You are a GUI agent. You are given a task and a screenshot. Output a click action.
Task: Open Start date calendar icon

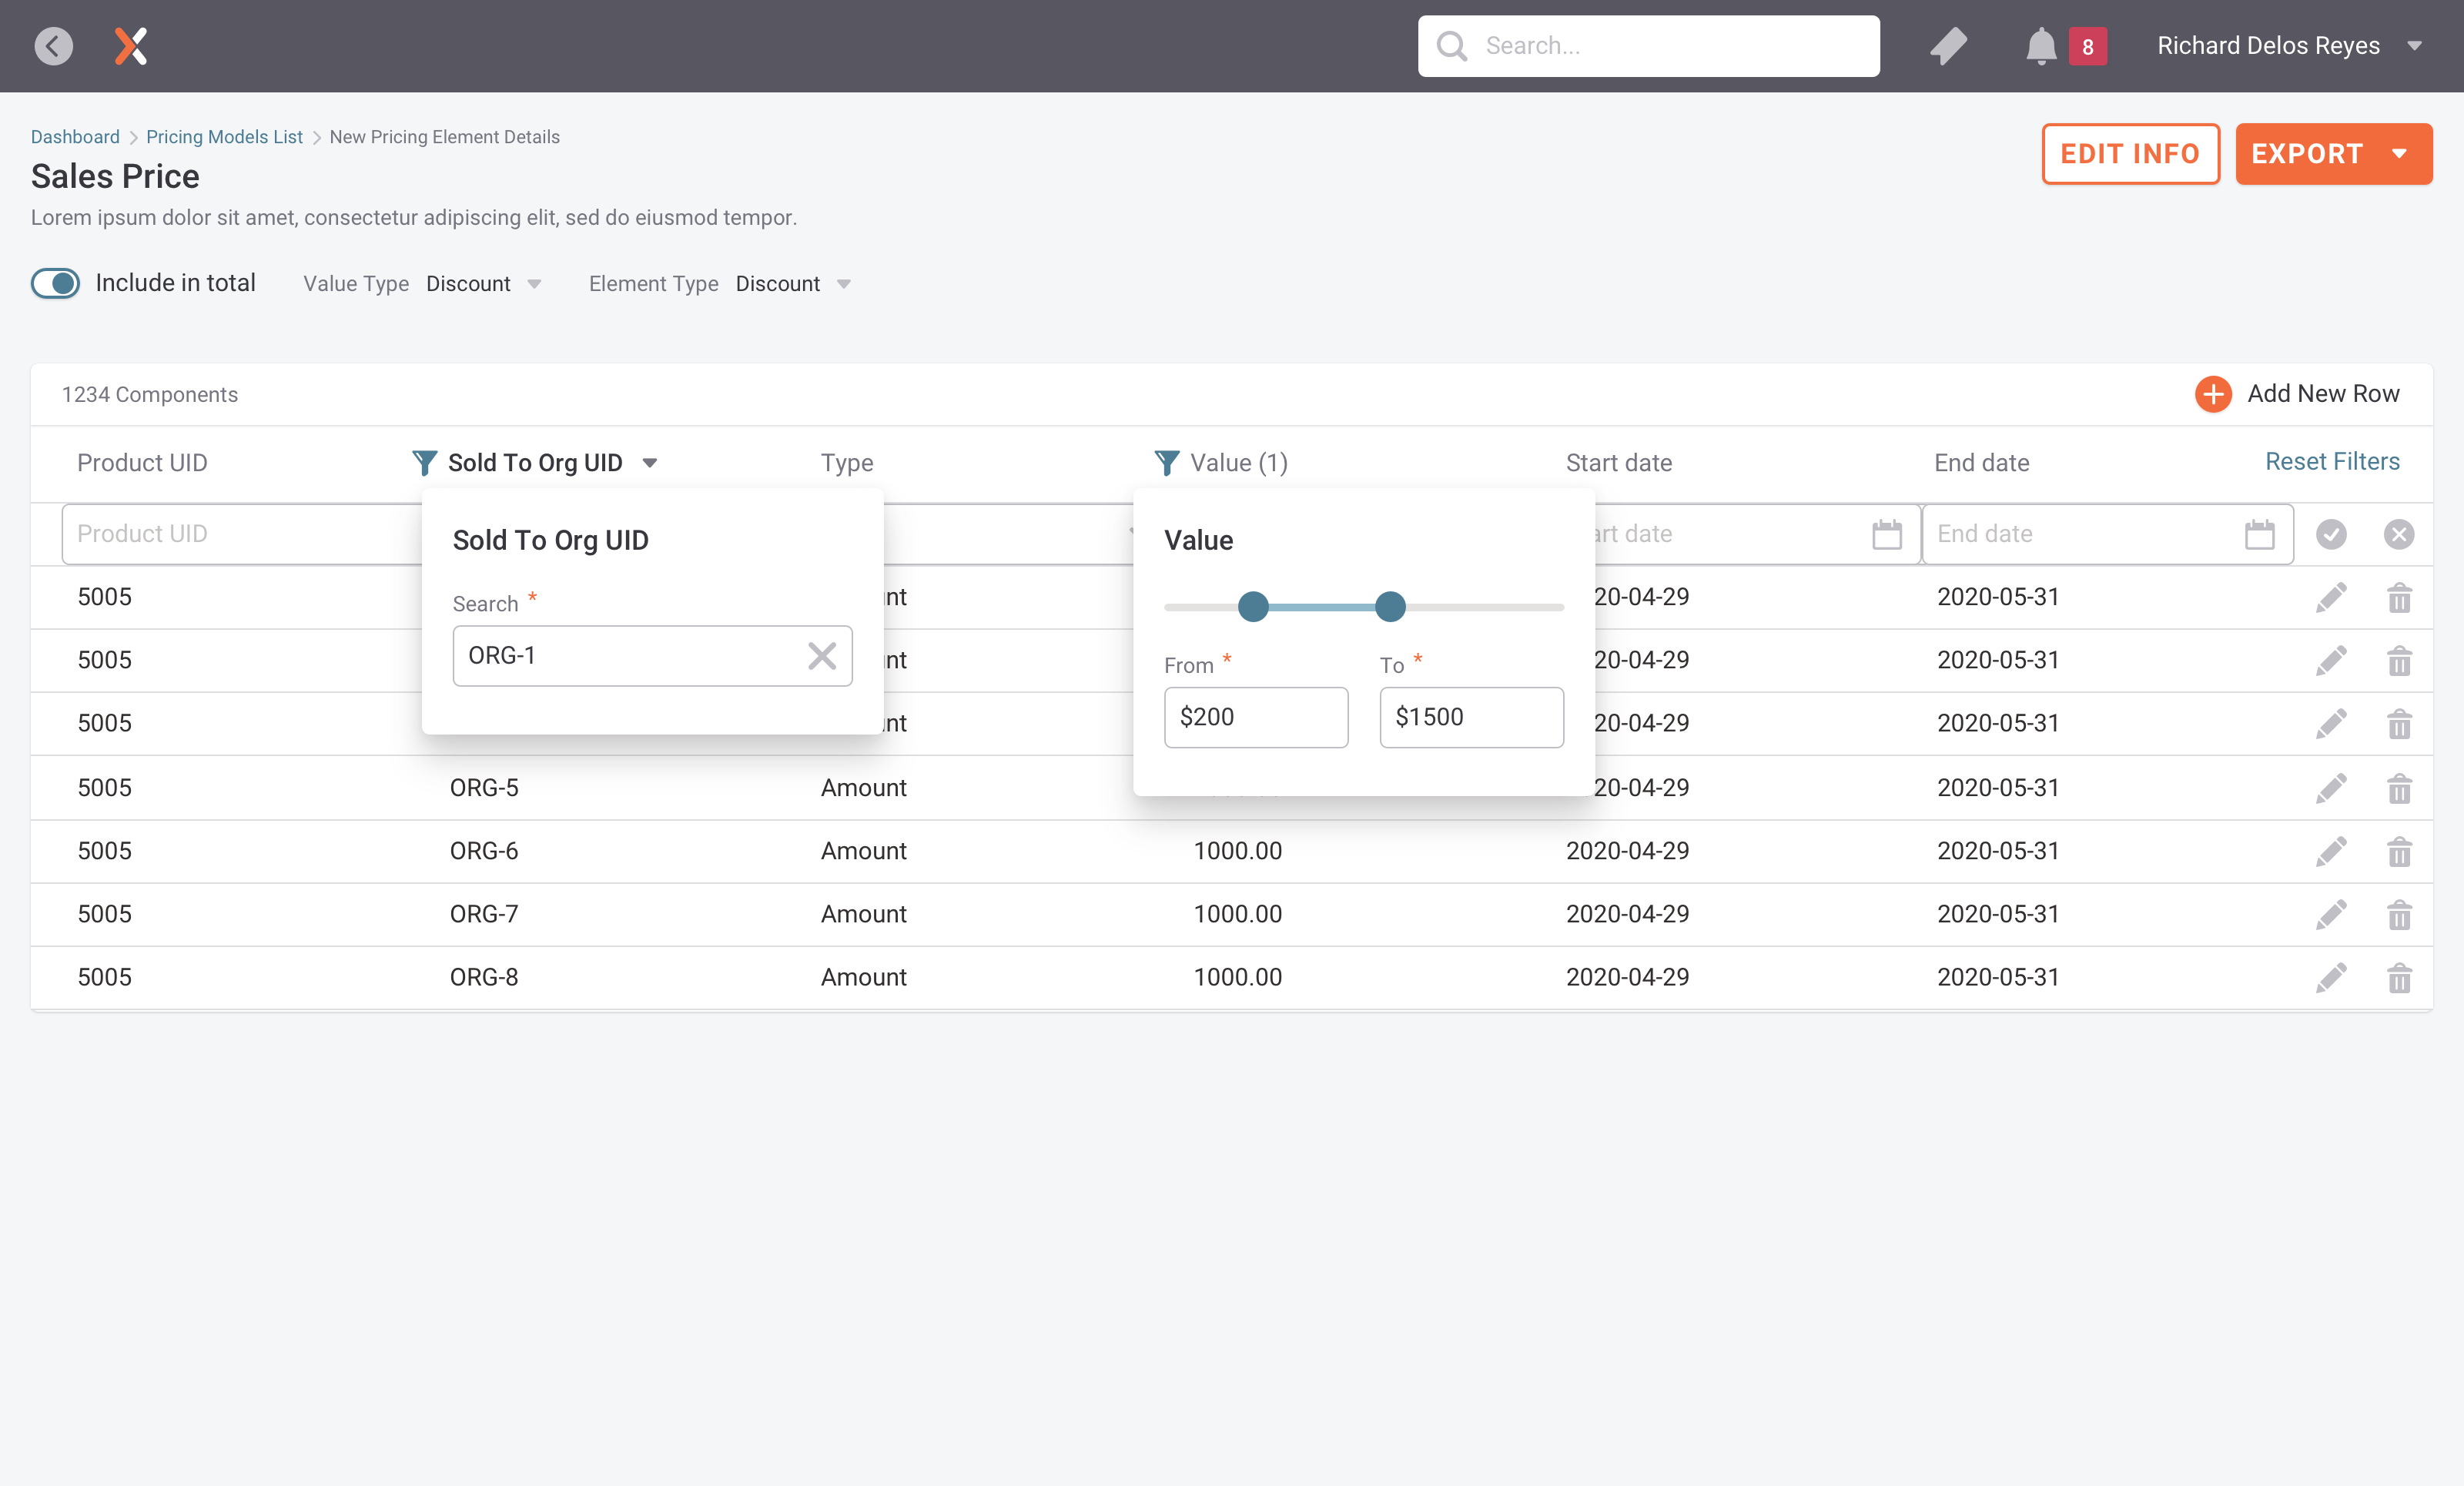point(1887,534)
